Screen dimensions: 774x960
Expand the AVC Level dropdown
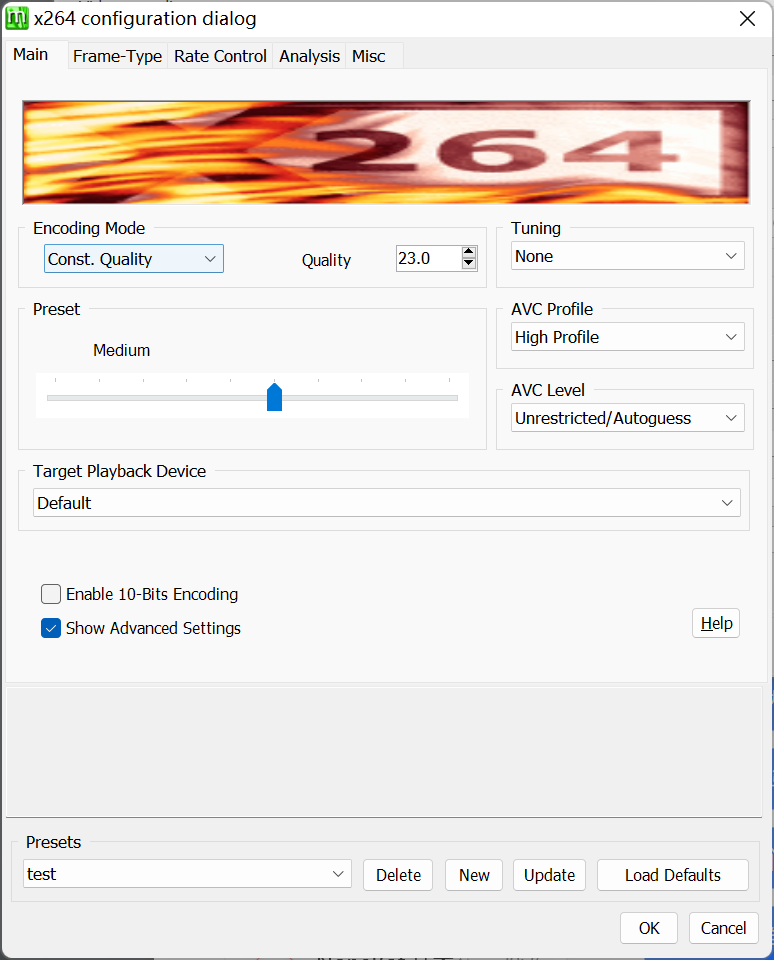(627, 418)
